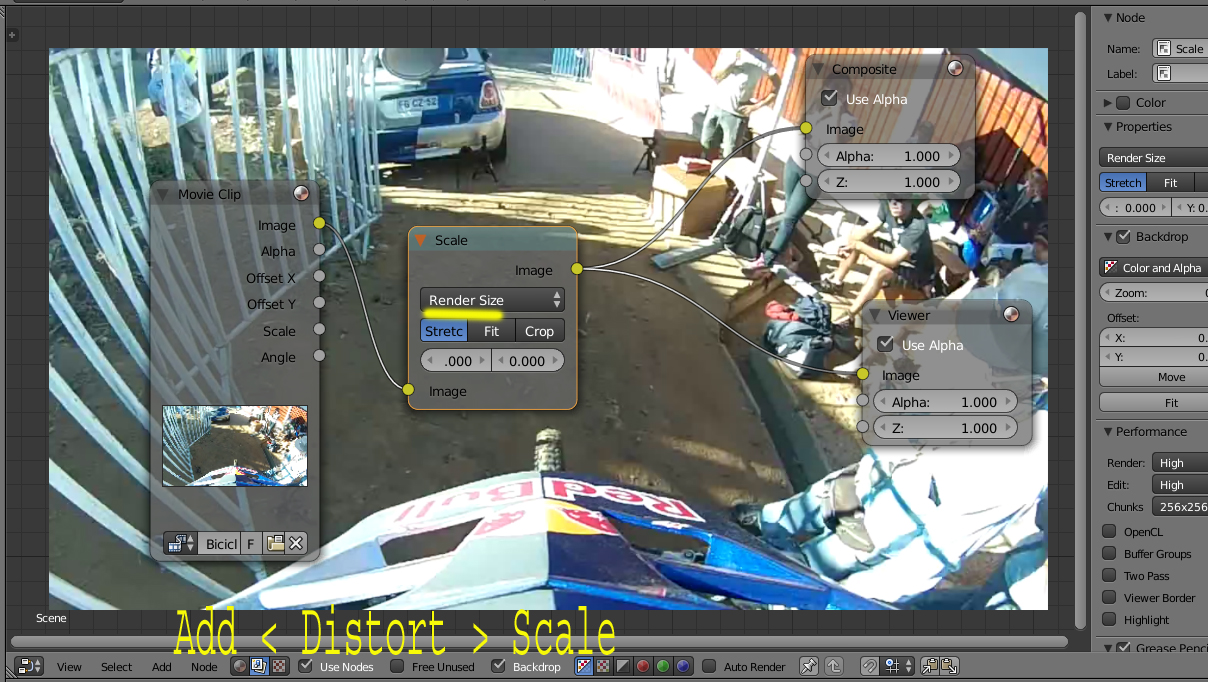Open the Node menu

204,667
